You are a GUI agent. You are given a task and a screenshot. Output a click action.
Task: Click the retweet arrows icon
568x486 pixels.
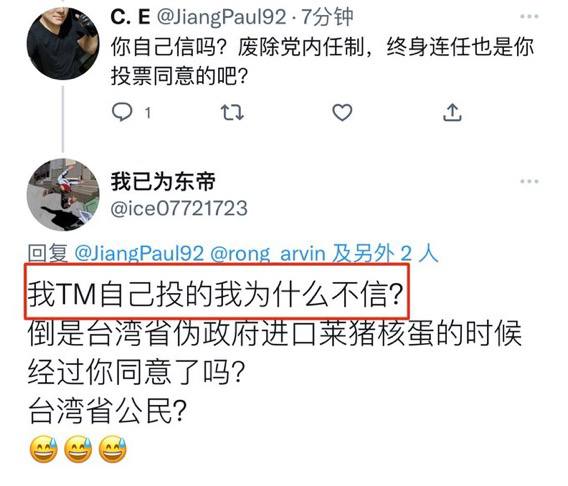point(232,113)
